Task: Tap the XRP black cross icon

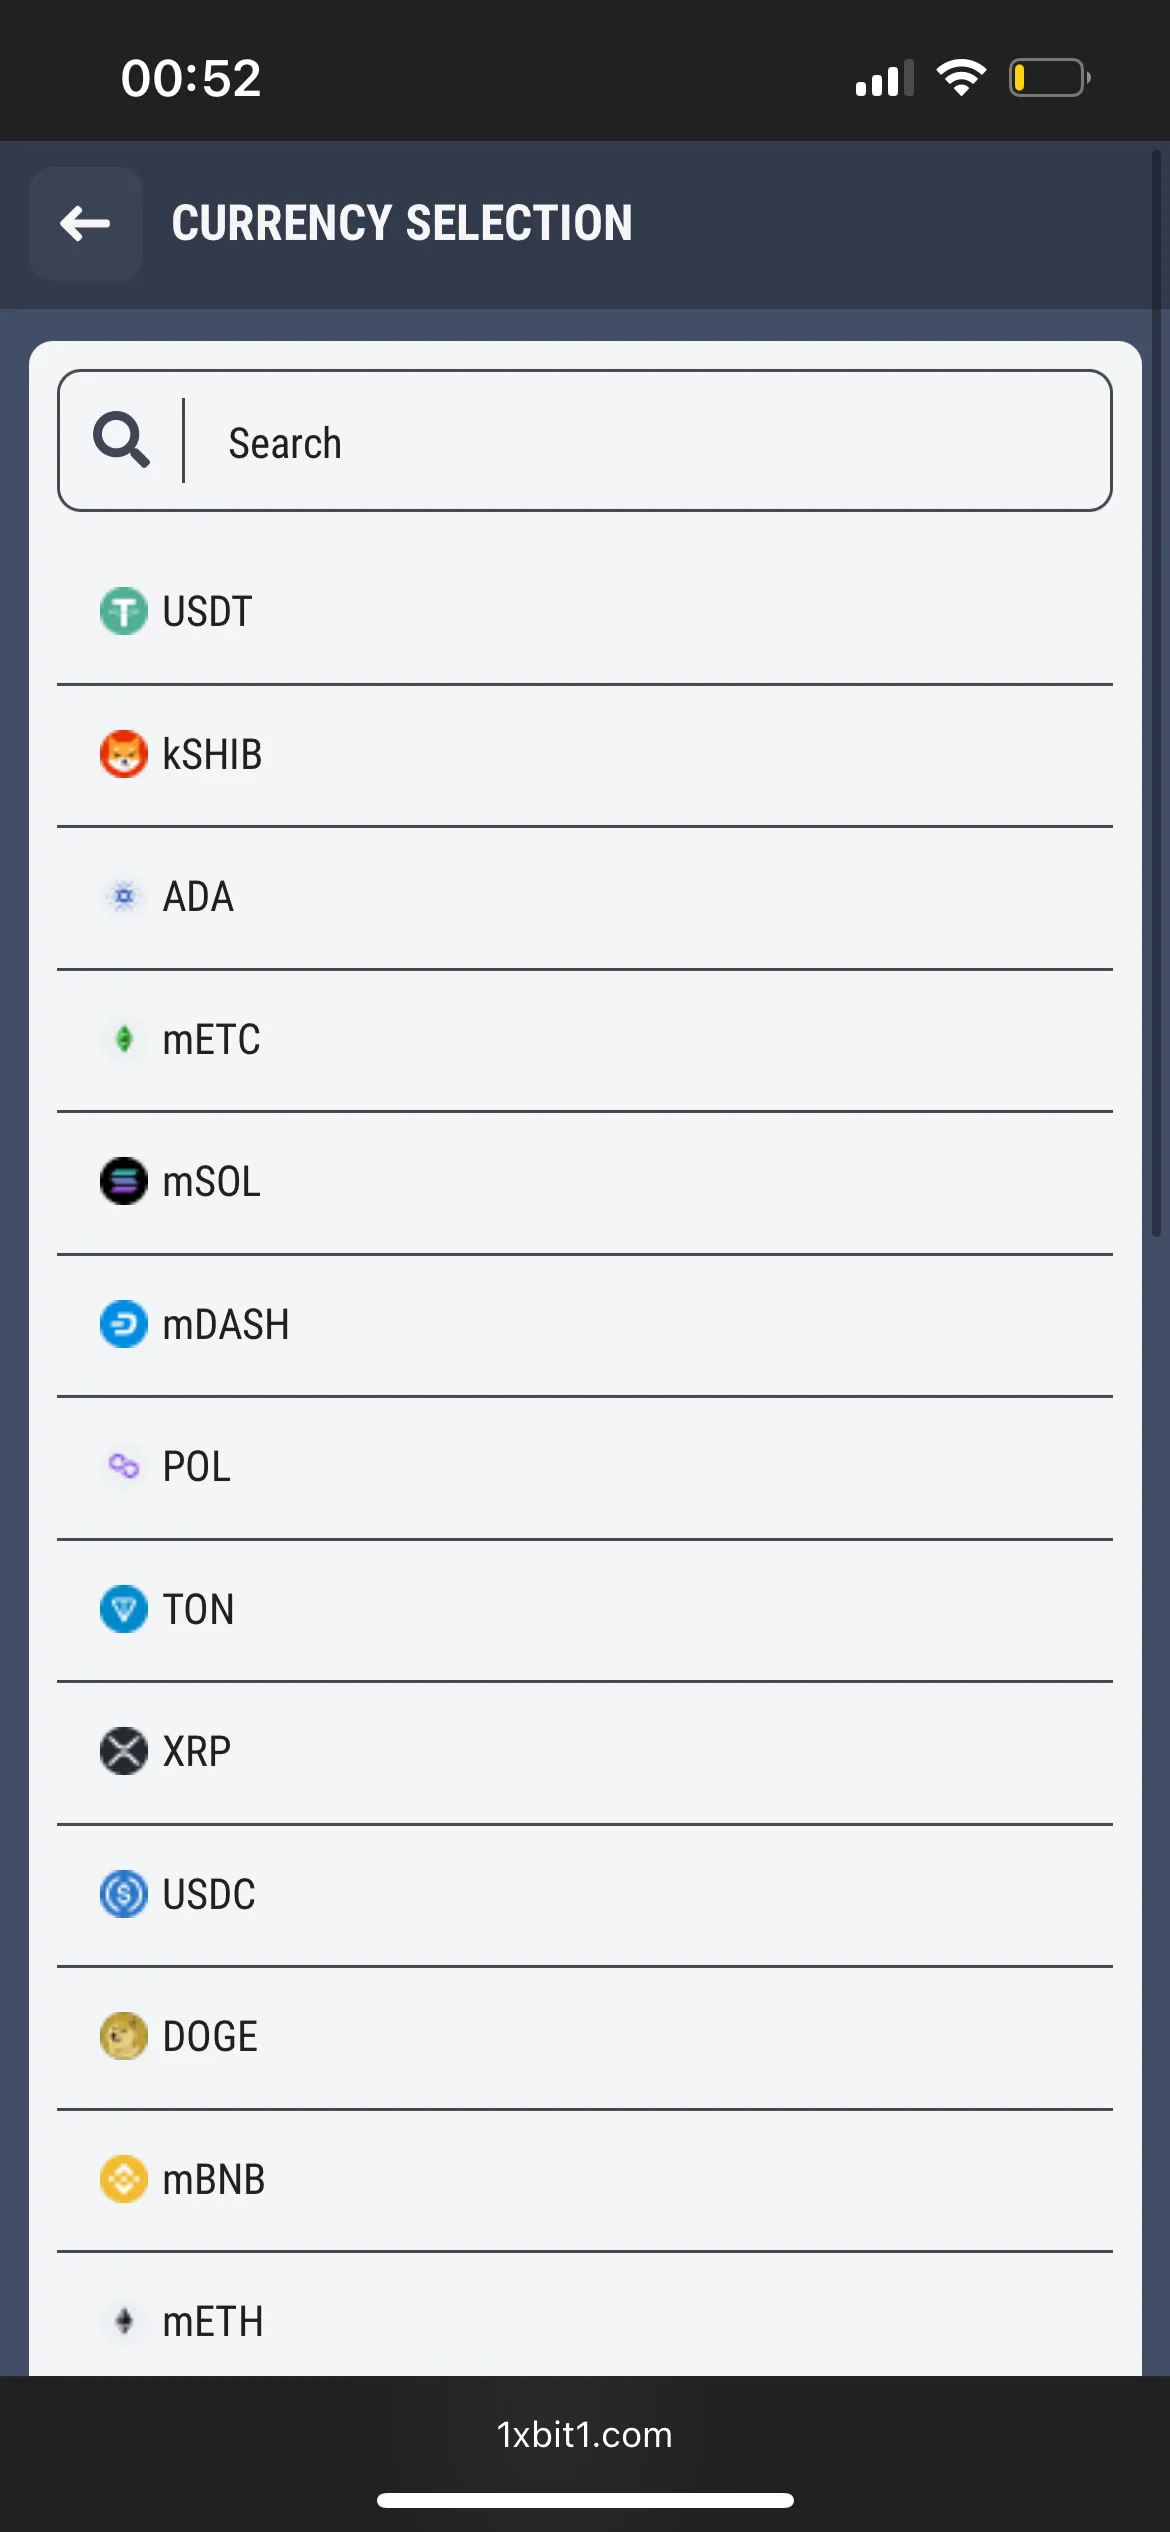Action: point(123,1751)
